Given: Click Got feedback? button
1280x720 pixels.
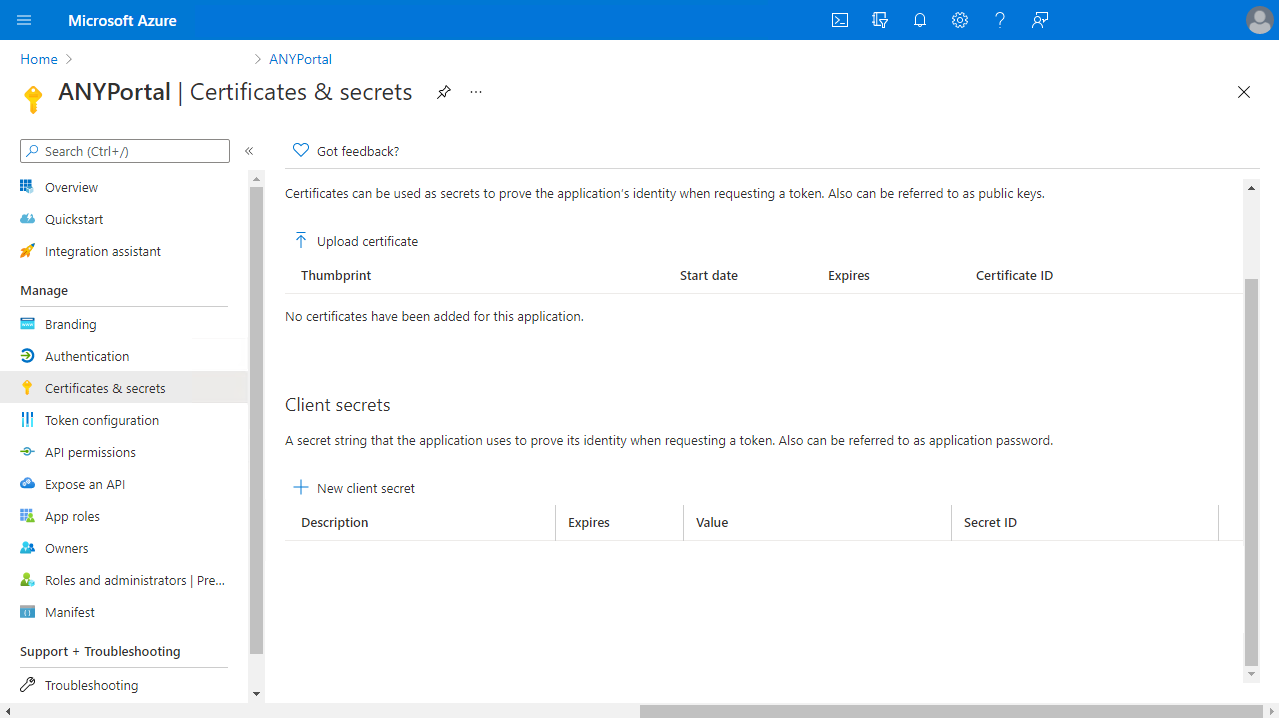Looking at the screenshot, I should tap(346, 151).
